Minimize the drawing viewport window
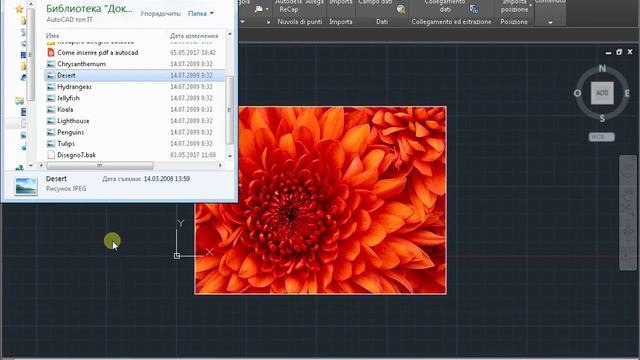Image resolution: width=640 pixels, height=360 pixels. (609, 53)
